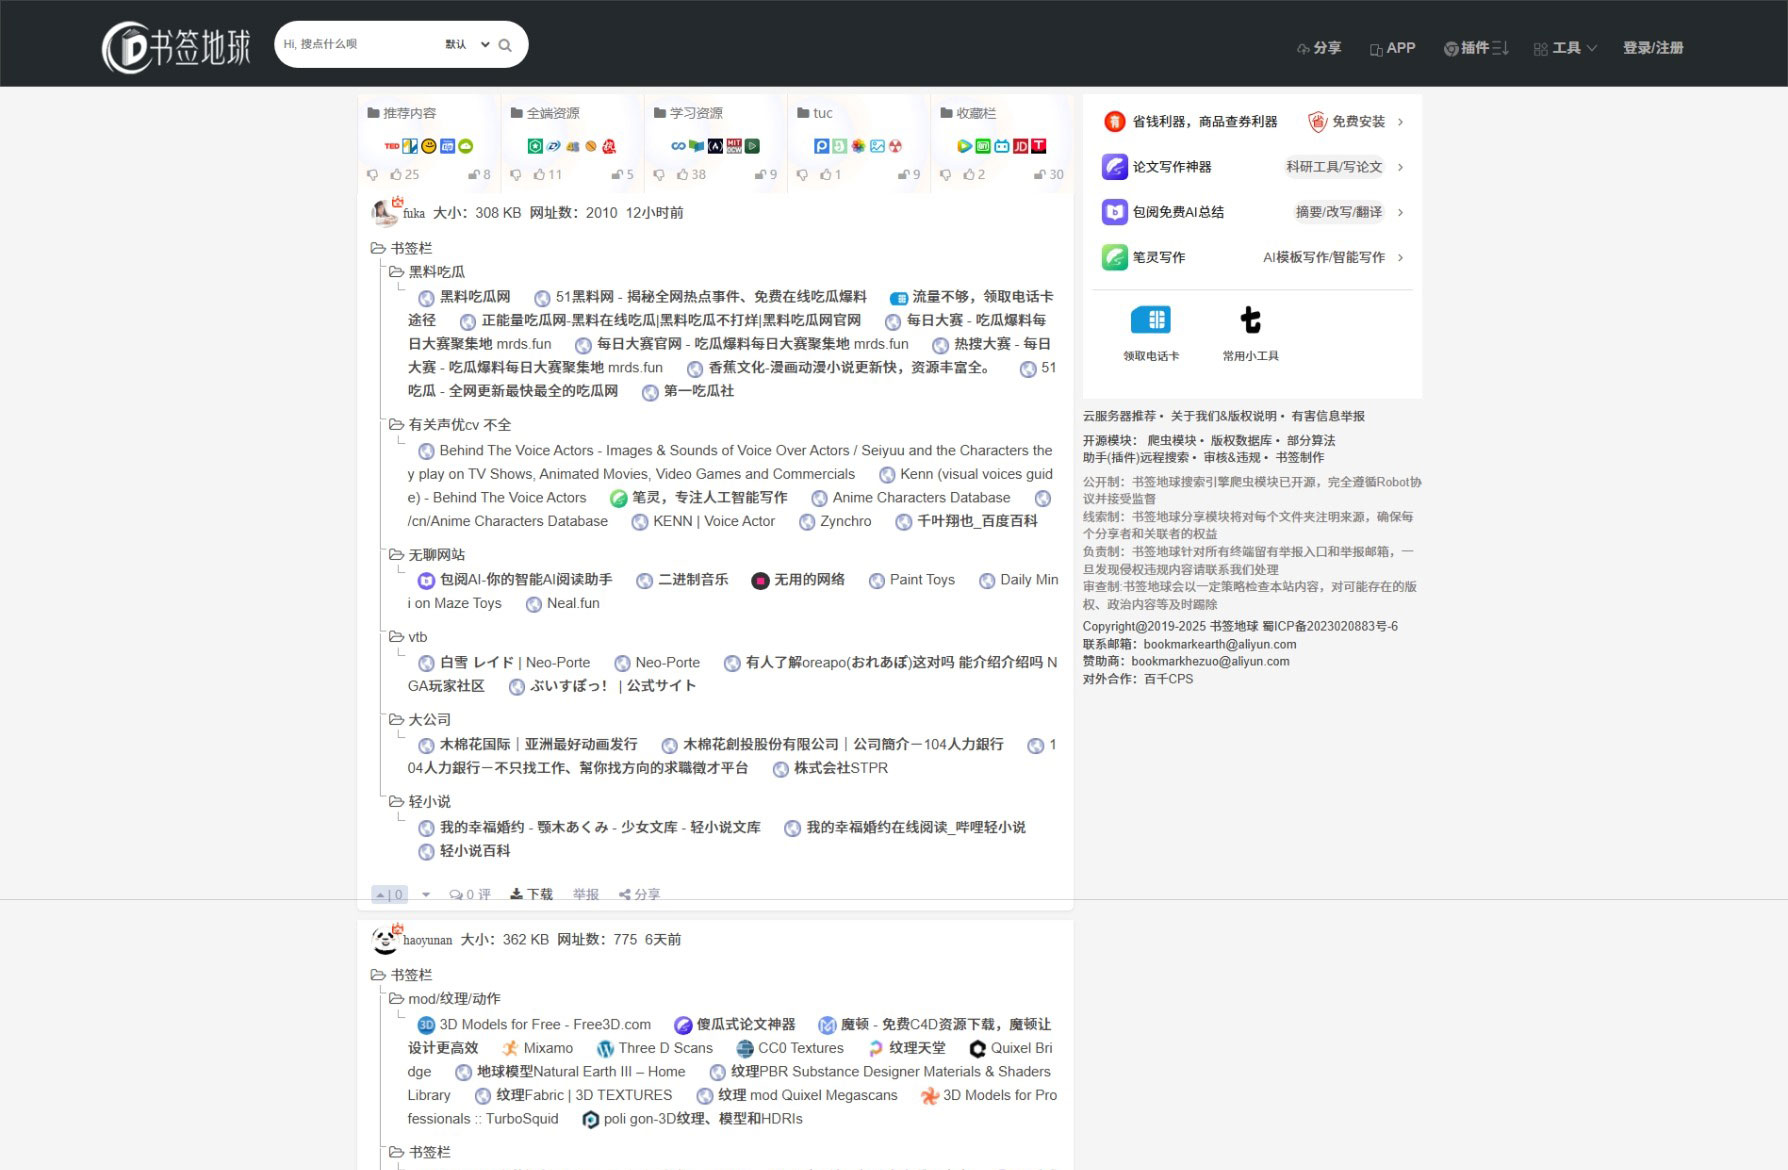
Task: Open the 笔灵写作 green icon in sidebar
Action: pos(1113,257)
